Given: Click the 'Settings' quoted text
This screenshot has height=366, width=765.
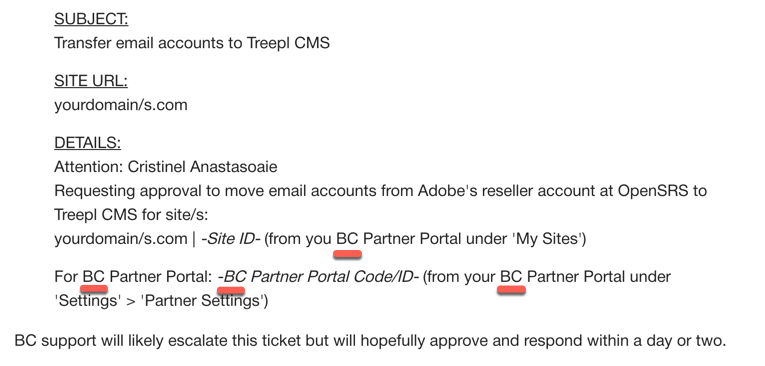Looking at the screenshot, I should pyautogui.click(x=88, y=301).
